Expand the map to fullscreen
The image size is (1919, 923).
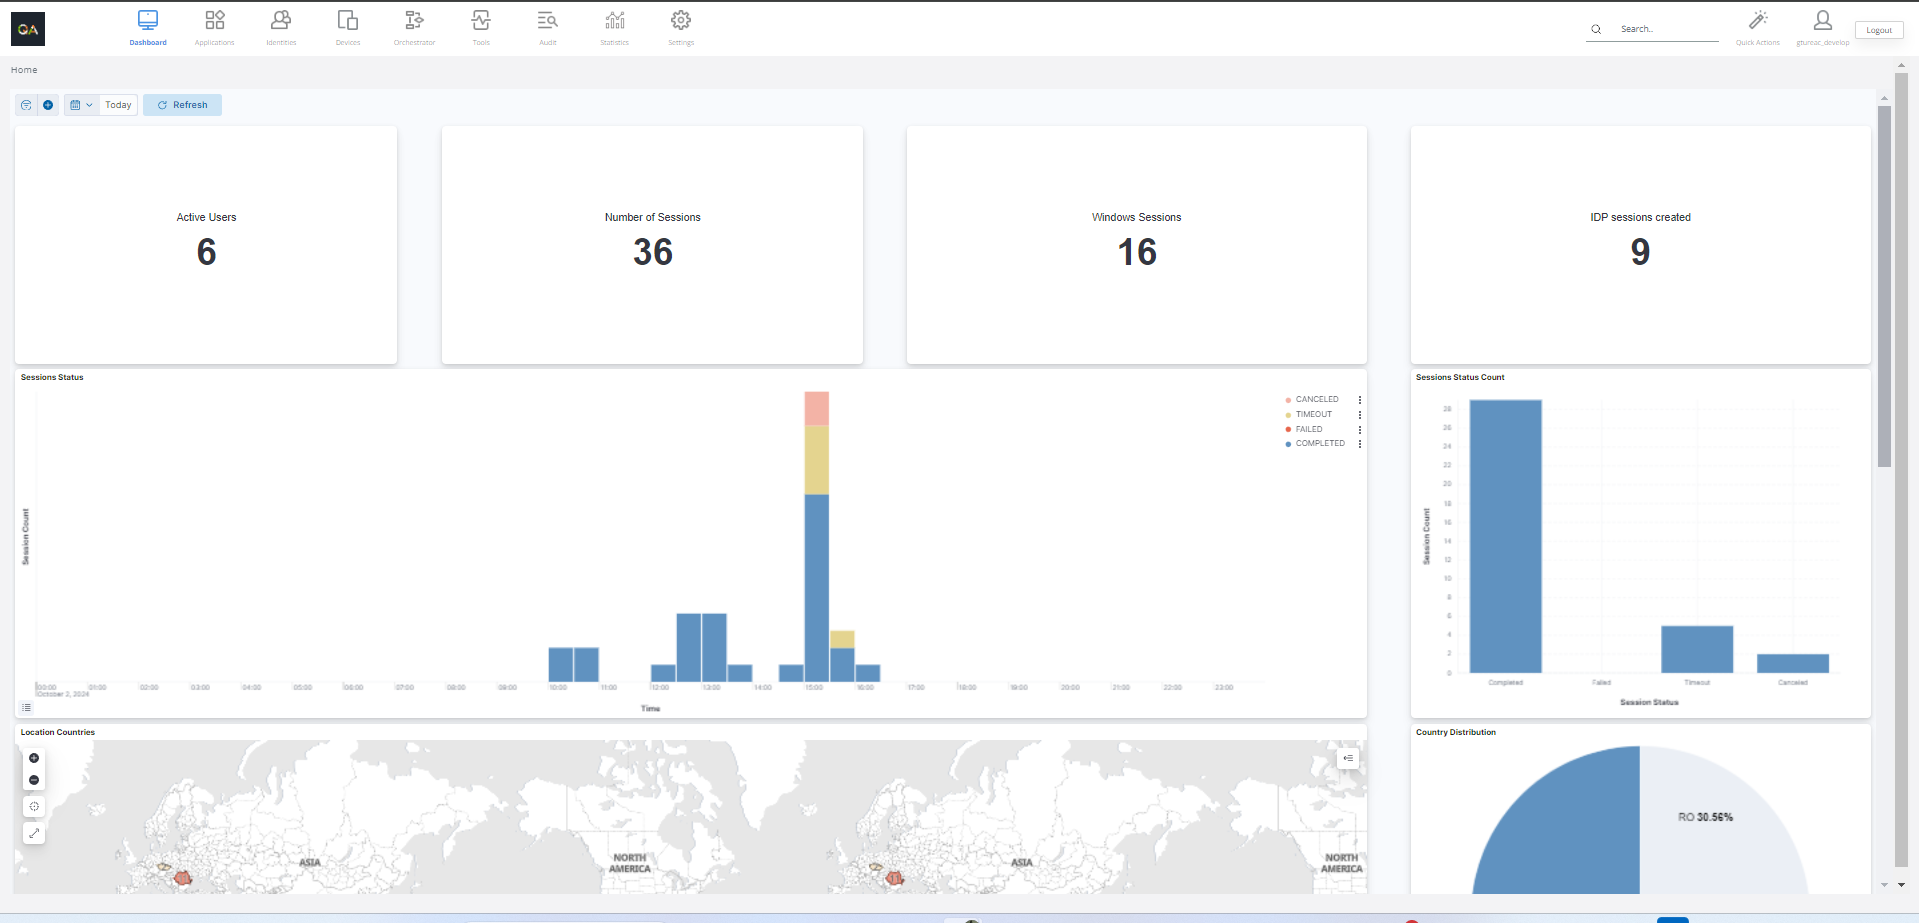click(x=34, y=833)
